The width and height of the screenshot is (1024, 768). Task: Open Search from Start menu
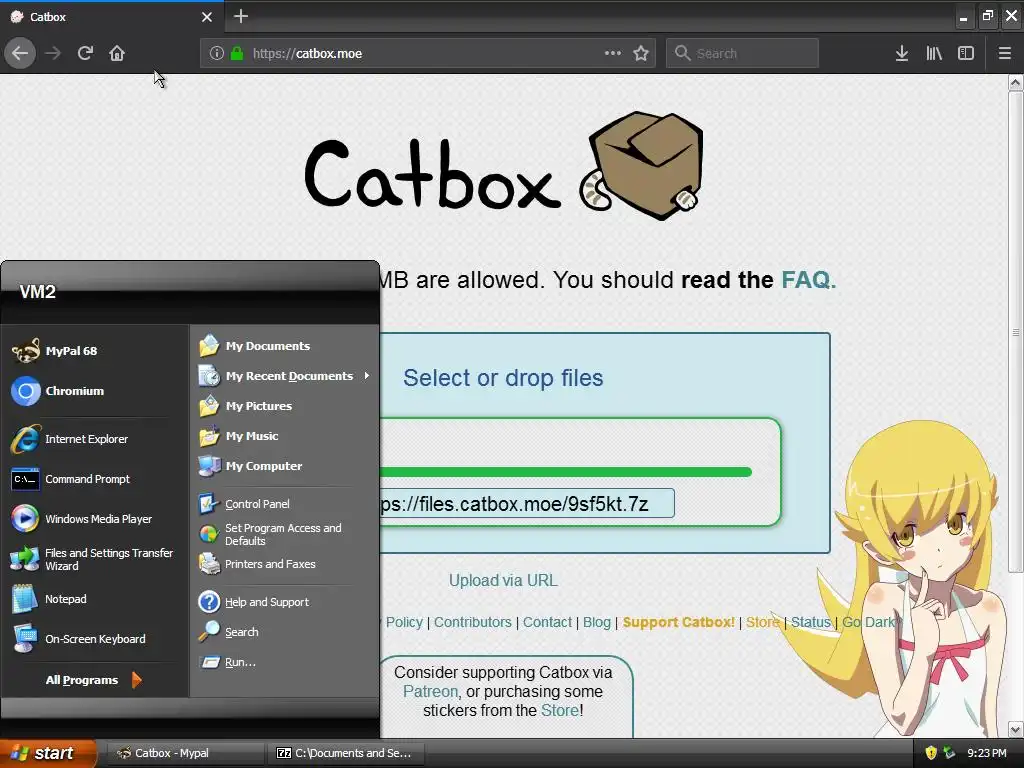coord(285,632)
